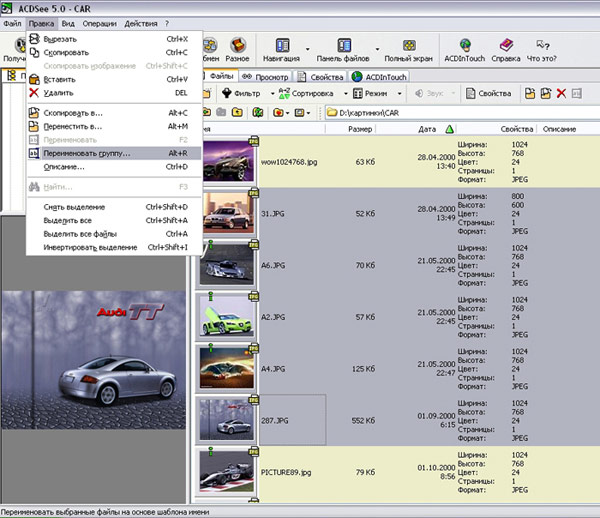The image size is (600, 518).
Task: Open the Файл menu
Action: (13, 23)
